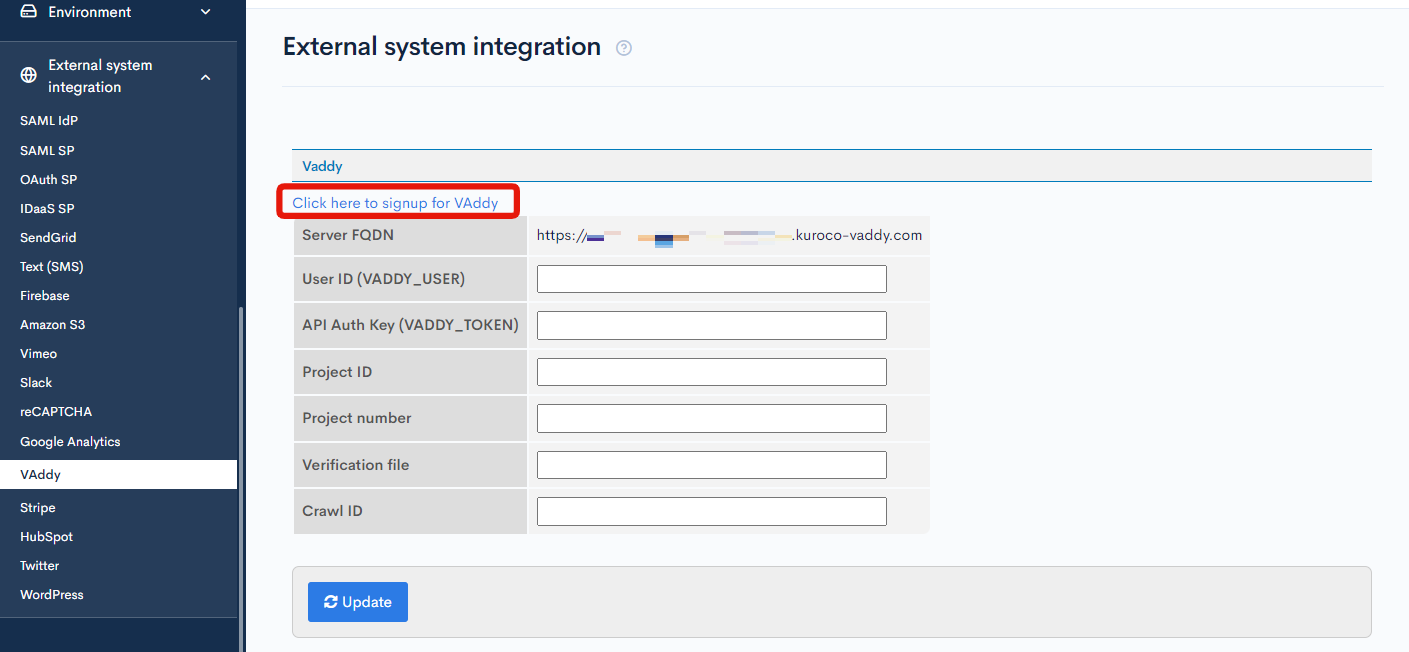Click the Crawl ID input field

coord(712,511)
